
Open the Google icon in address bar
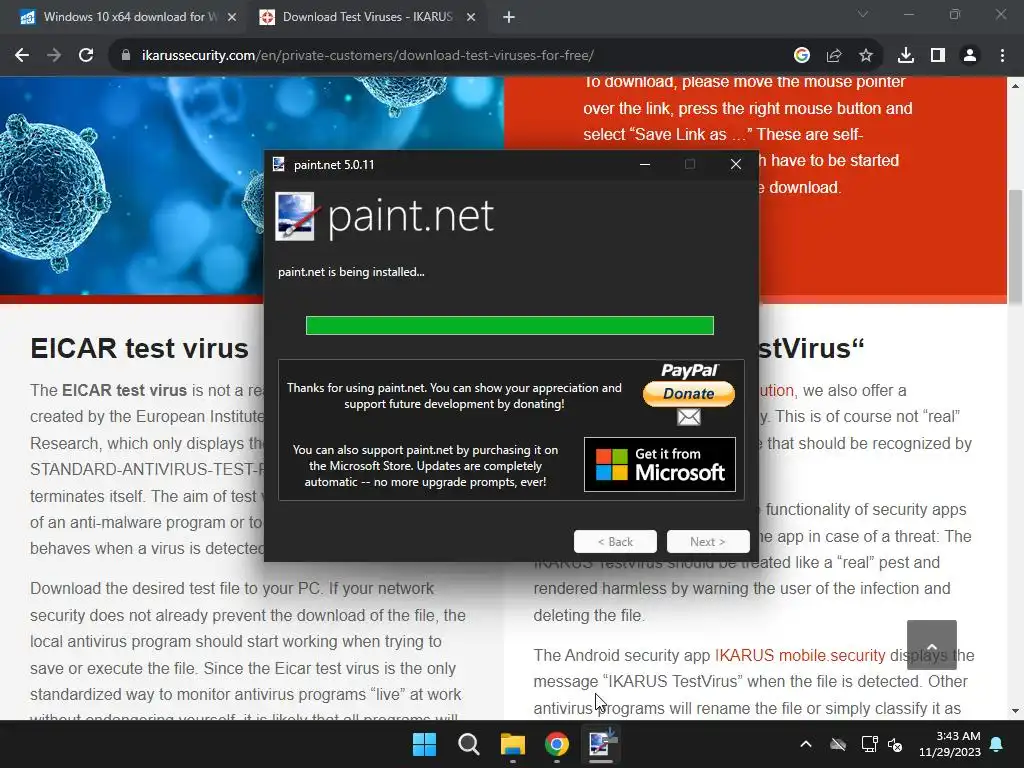pyautogui.click(x=802, y=56)
